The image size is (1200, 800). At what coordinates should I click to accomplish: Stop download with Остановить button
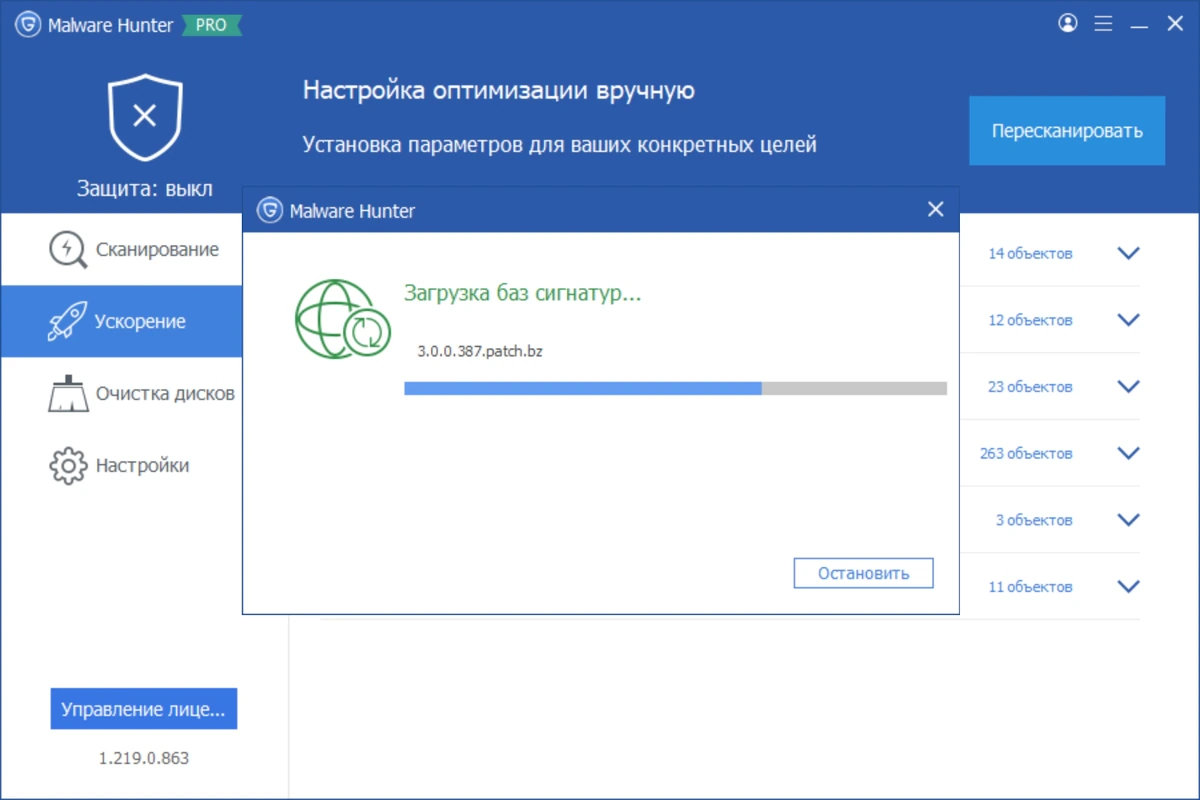(x=863, y=573)
